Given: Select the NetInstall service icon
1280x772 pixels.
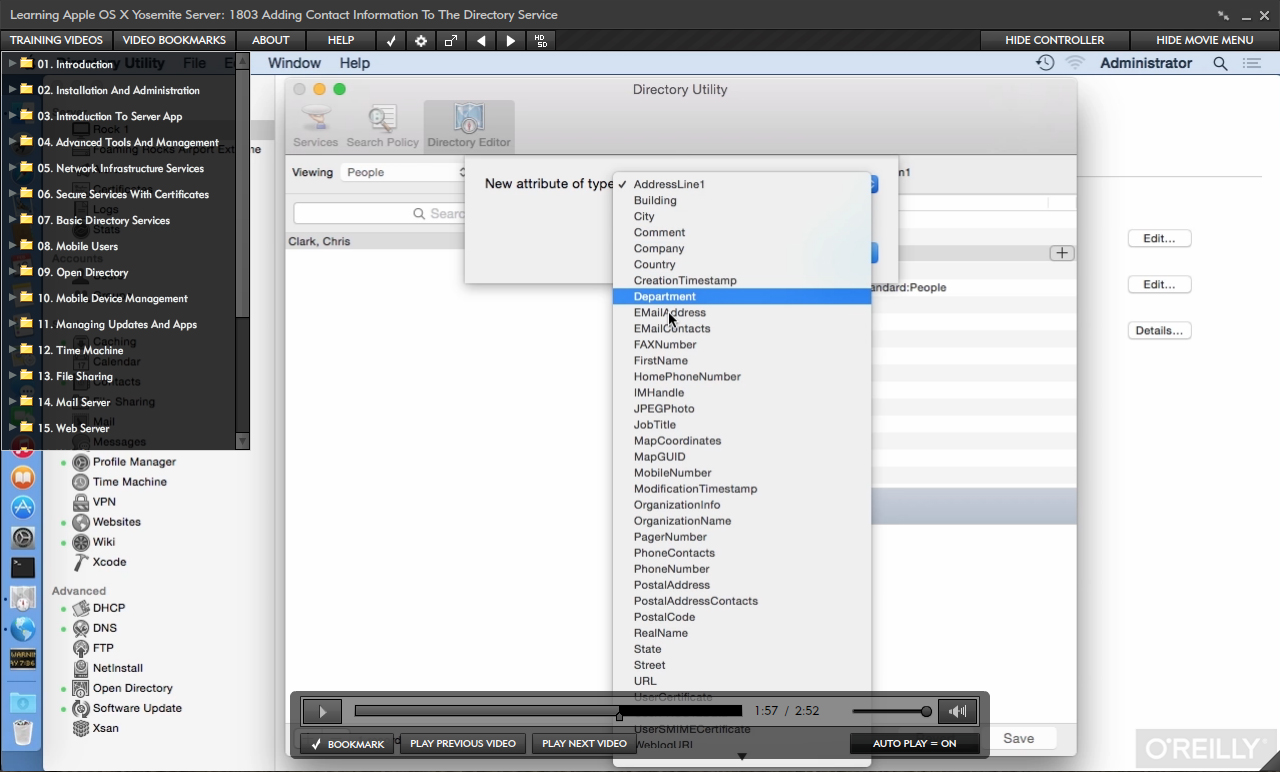Looking at the screenshot, I should pos(81,668).
